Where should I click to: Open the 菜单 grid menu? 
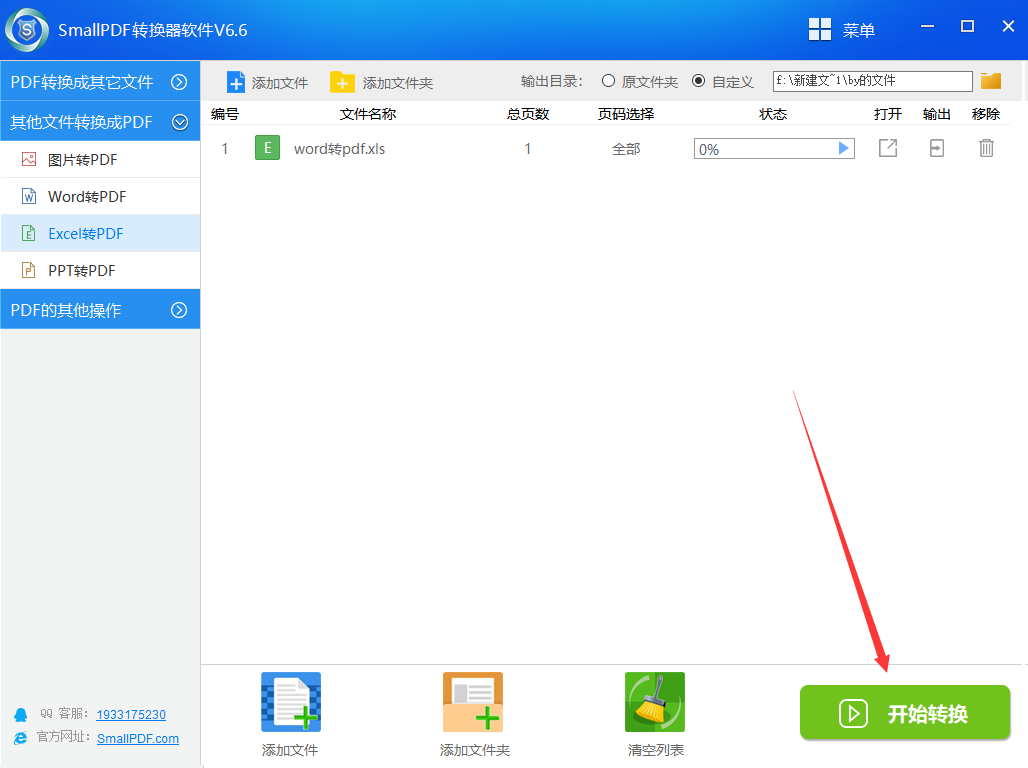(841, 30)
